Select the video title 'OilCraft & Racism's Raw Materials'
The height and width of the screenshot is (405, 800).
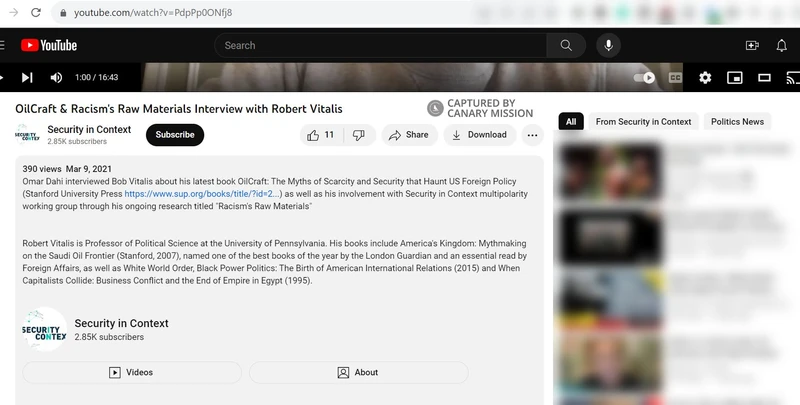pyautogui.click(x=179, y=109)
